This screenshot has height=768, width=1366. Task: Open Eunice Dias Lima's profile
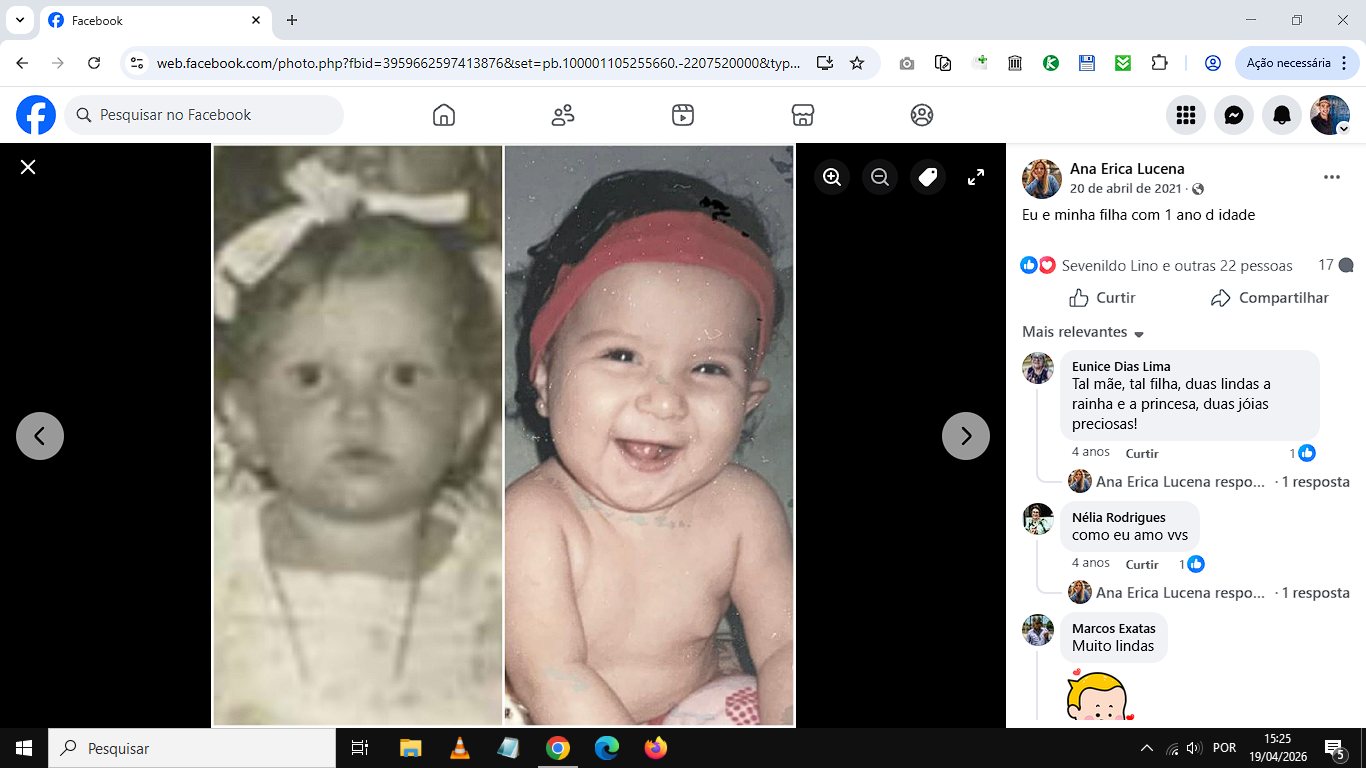(x=1121, y=366)
